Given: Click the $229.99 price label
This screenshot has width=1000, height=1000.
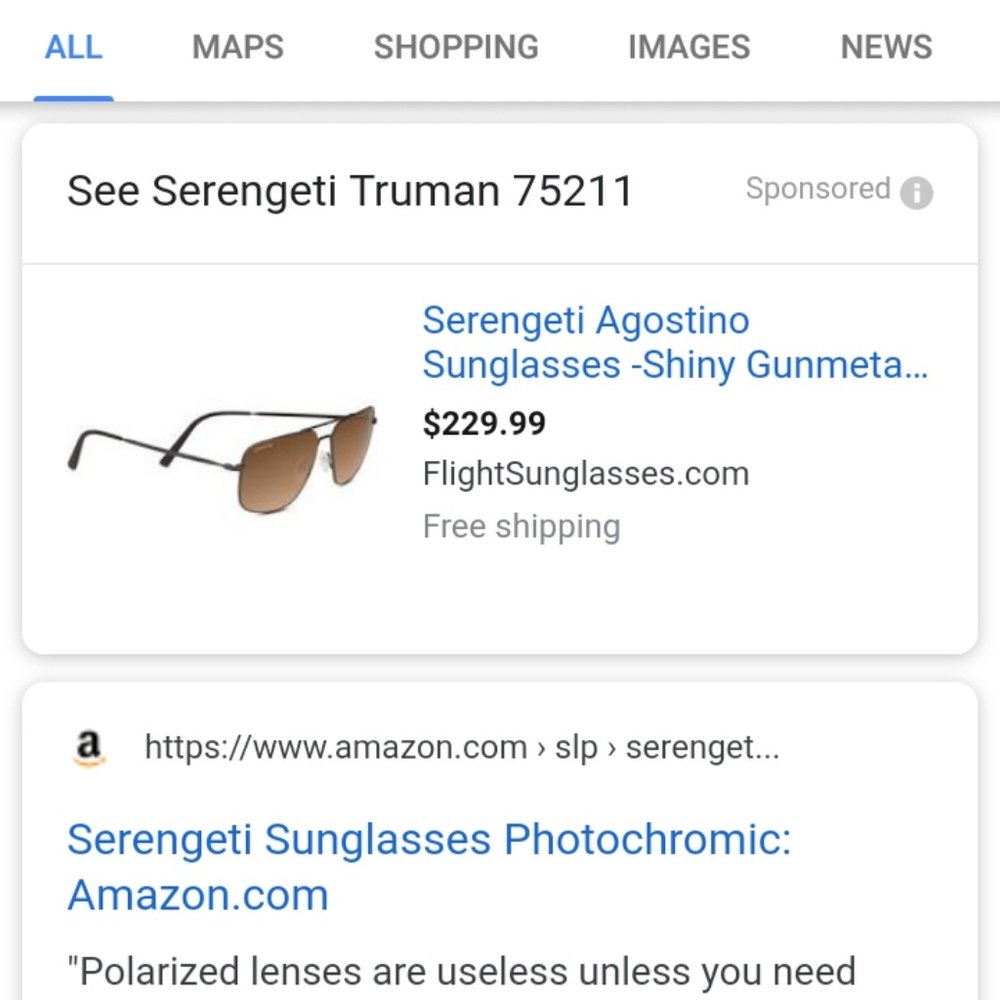Looking at the screenshot, I should coord(484,423).
